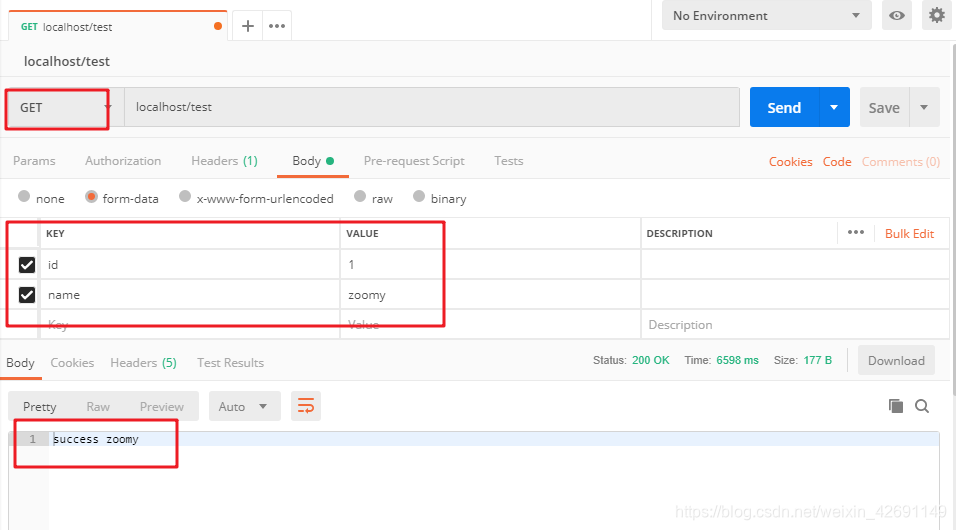Switch response view to Pretty
The image size is (956, 530).
(40, 407)
